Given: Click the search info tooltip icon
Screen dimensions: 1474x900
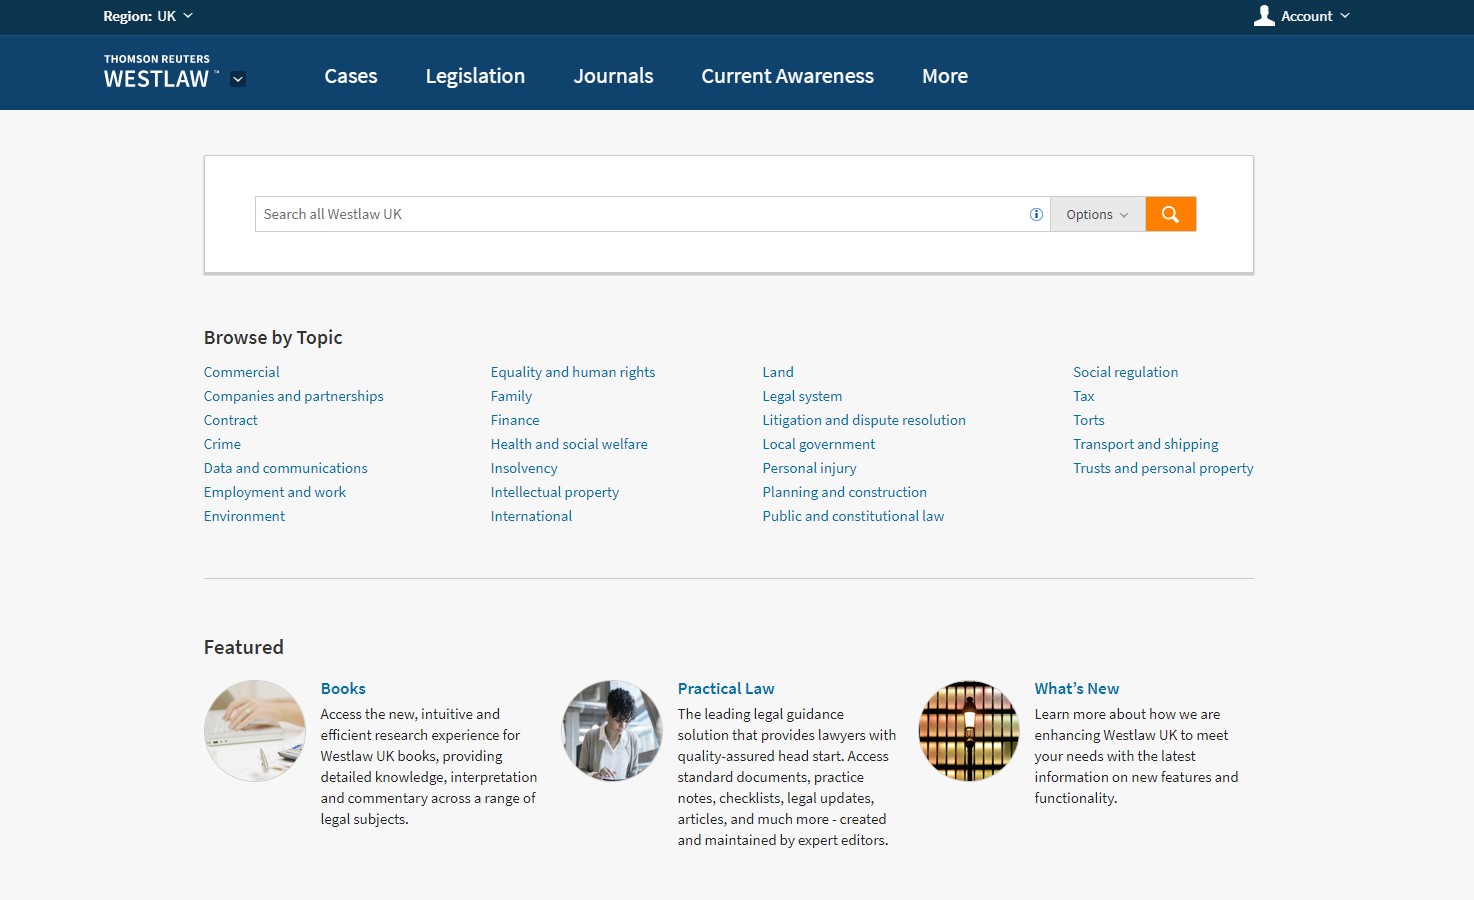Looking at the screenshot, I should (x=1036, y=214).
